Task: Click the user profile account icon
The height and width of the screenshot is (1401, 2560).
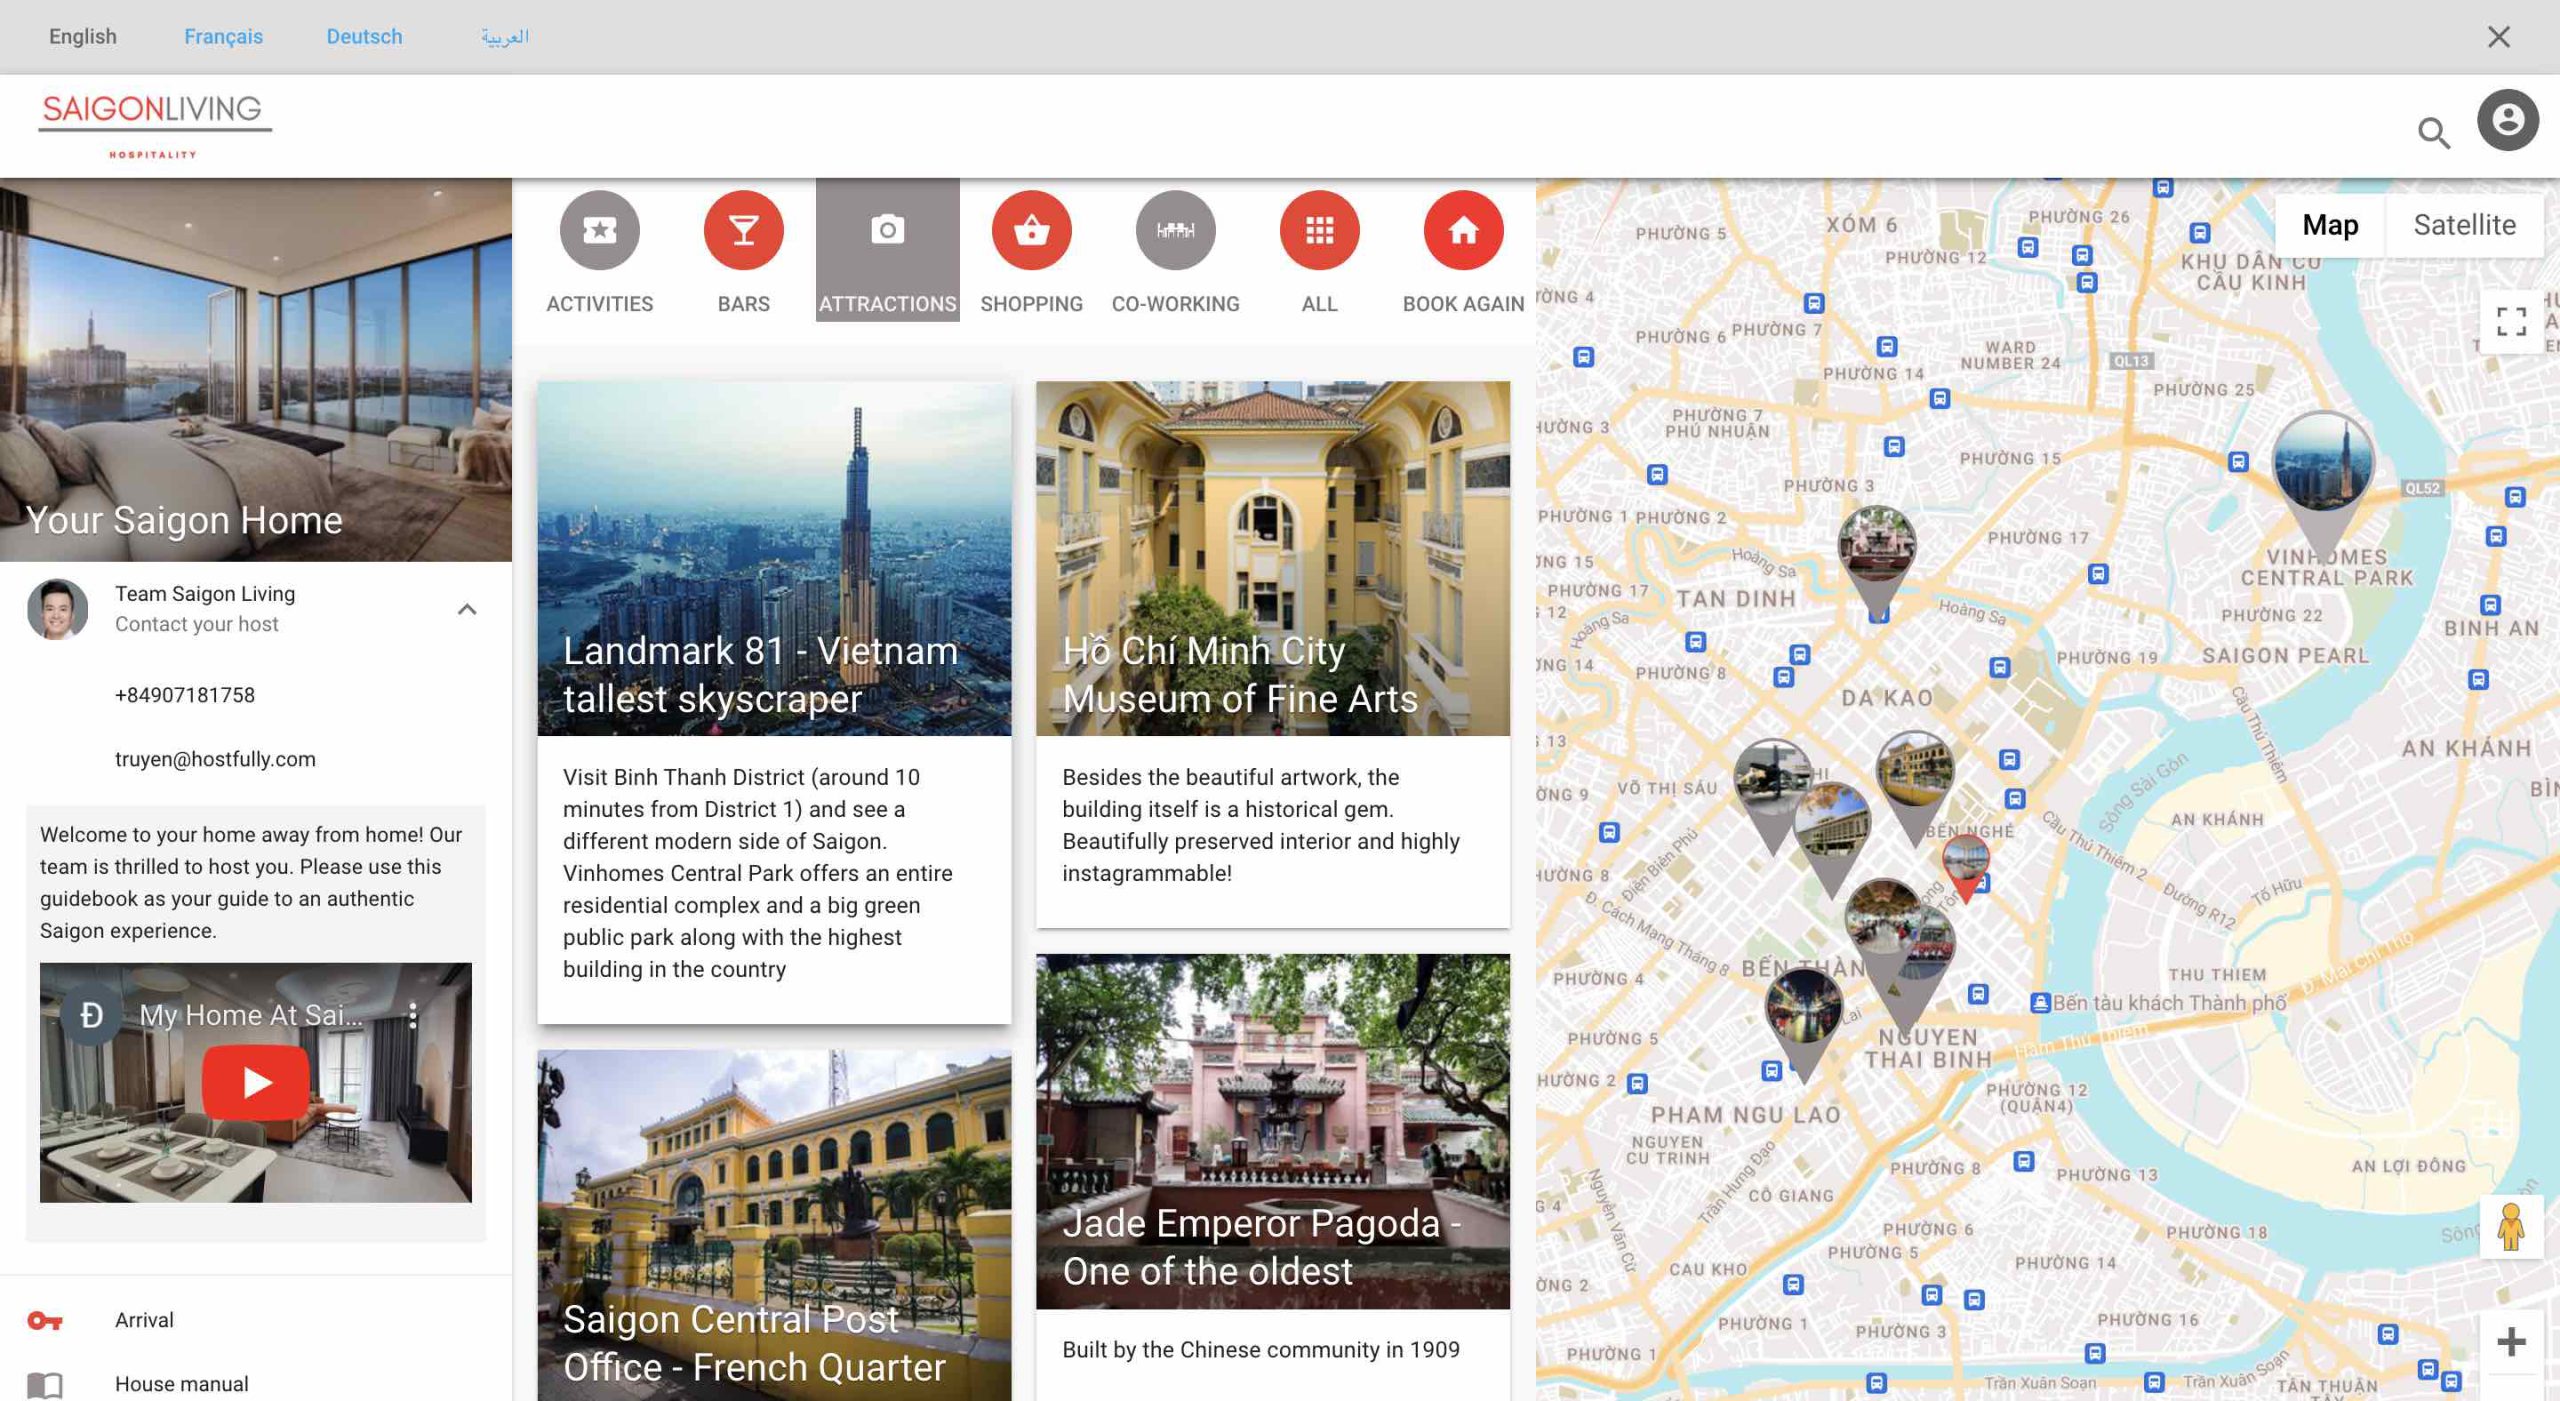Action: [2505, 119]
